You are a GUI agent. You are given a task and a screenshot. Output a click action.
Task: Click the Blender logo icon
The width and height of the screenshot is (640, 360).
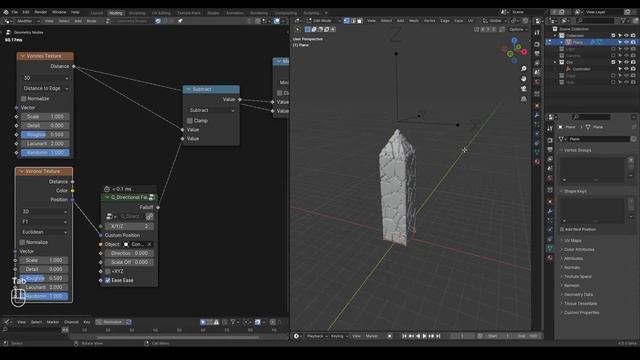(x=6, y=12)
